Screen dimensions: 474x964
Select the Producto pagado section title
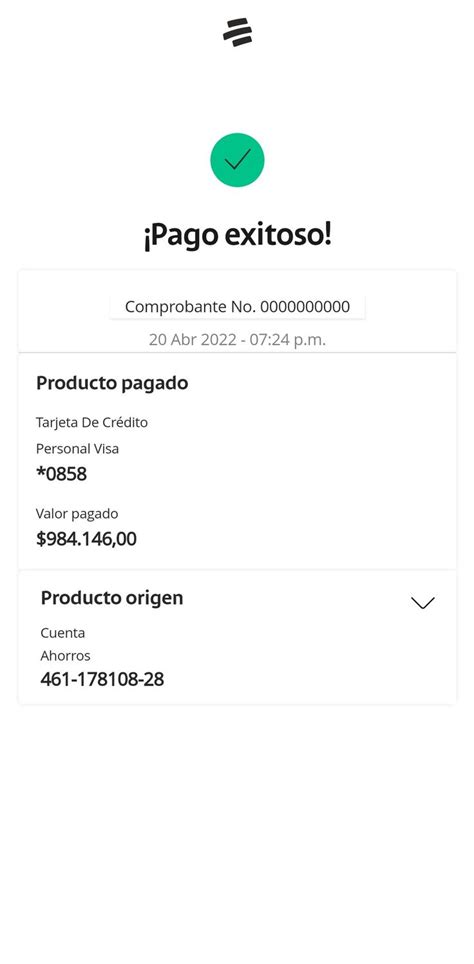(x=112, y=383)
